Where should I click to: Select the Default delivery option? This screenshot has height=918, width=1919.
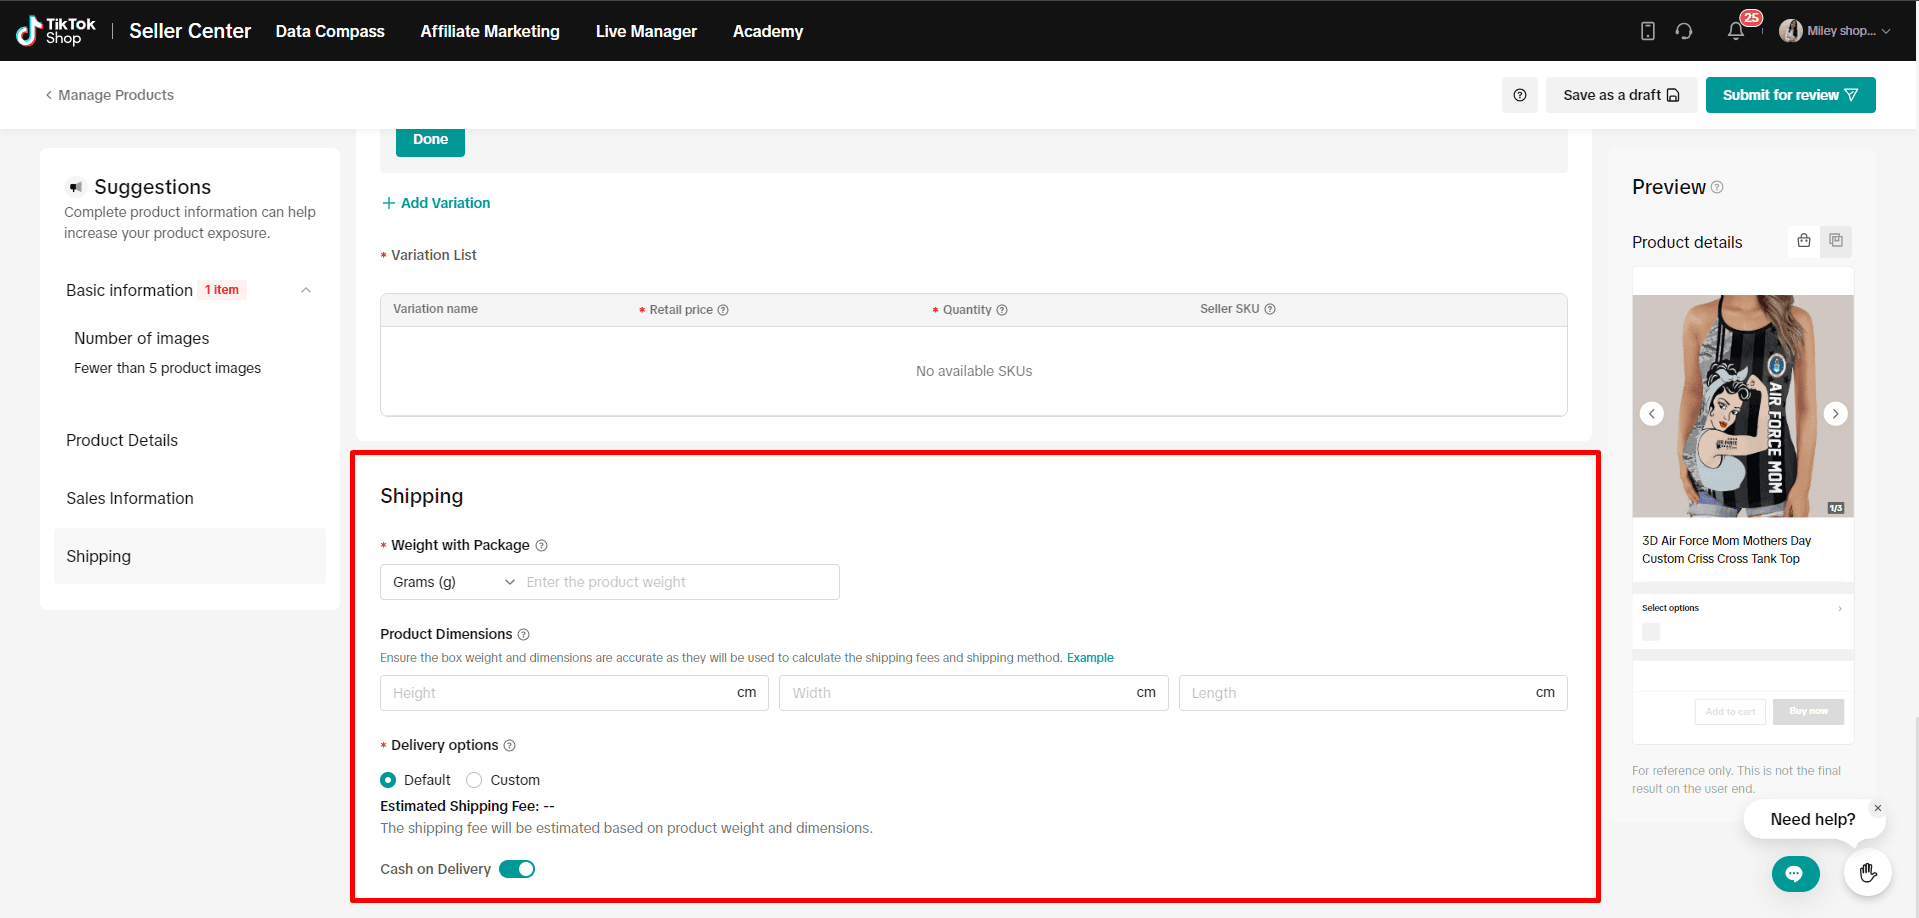[388, 780]
